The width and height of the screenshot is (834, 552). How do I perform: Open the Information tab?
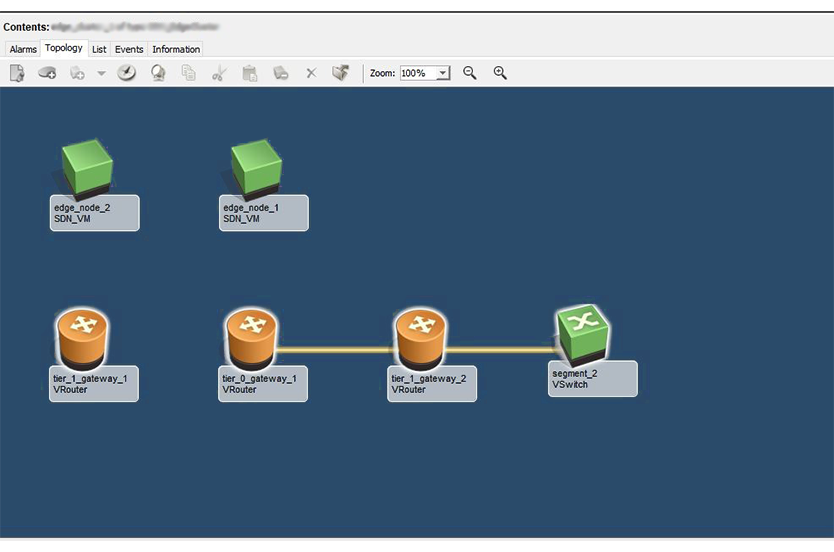pos(176,49)
